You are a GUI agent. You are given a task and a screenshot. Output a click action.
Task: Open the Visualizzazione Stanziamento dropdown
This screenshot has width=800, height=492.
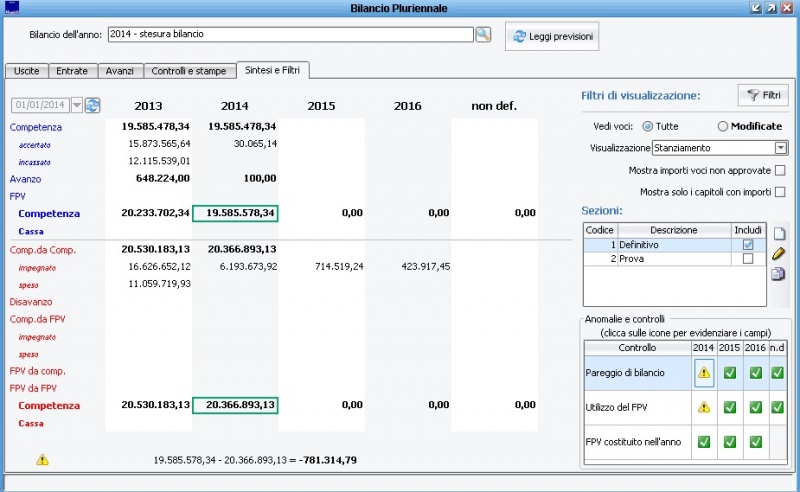click(x=781, y=148)
